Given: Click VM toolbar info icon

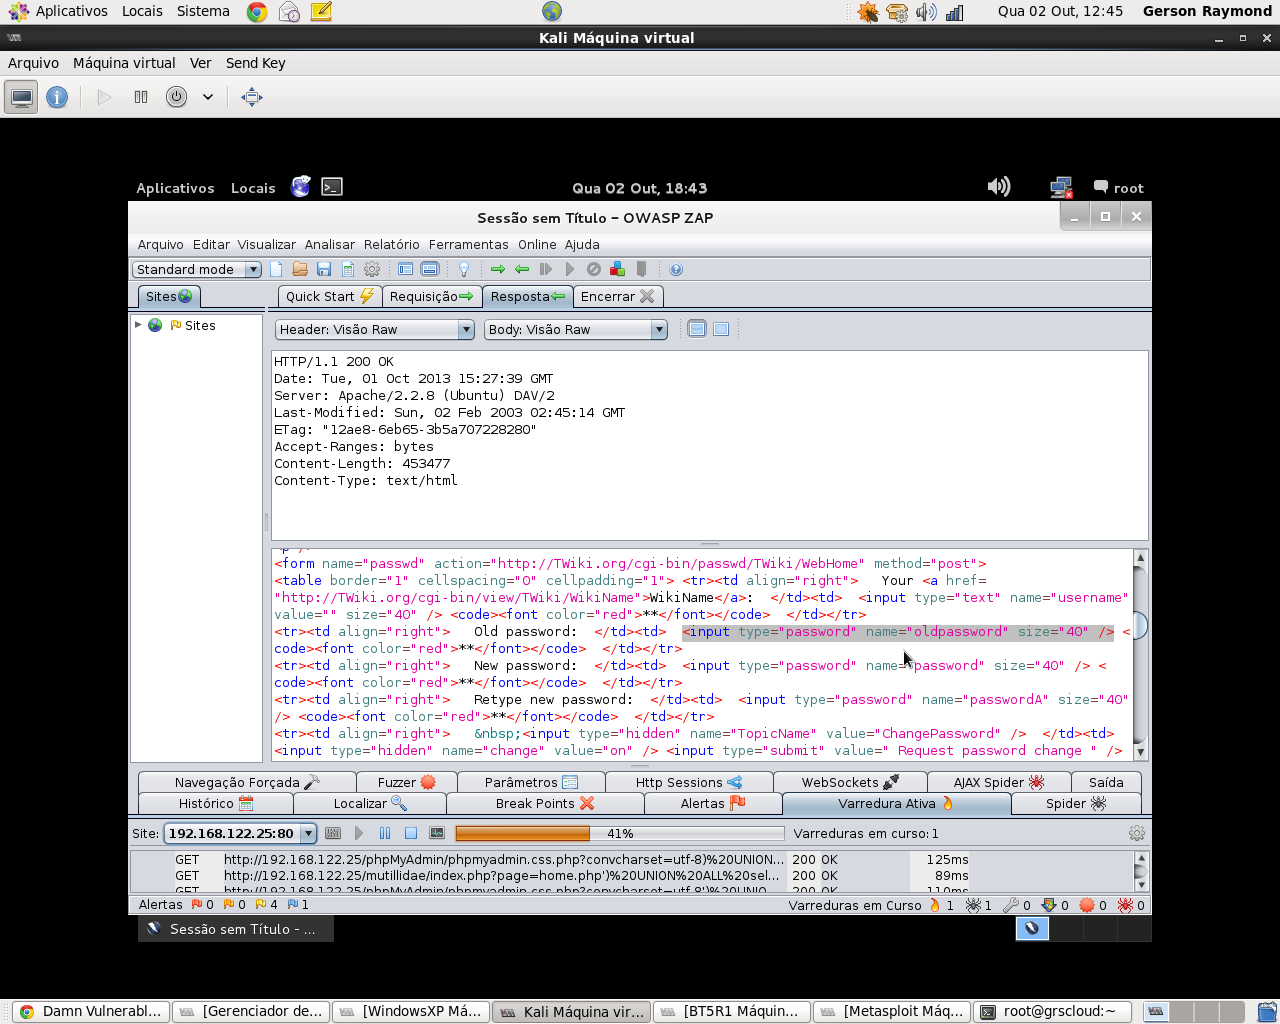Looking at the screenshot, I should 57,97.
